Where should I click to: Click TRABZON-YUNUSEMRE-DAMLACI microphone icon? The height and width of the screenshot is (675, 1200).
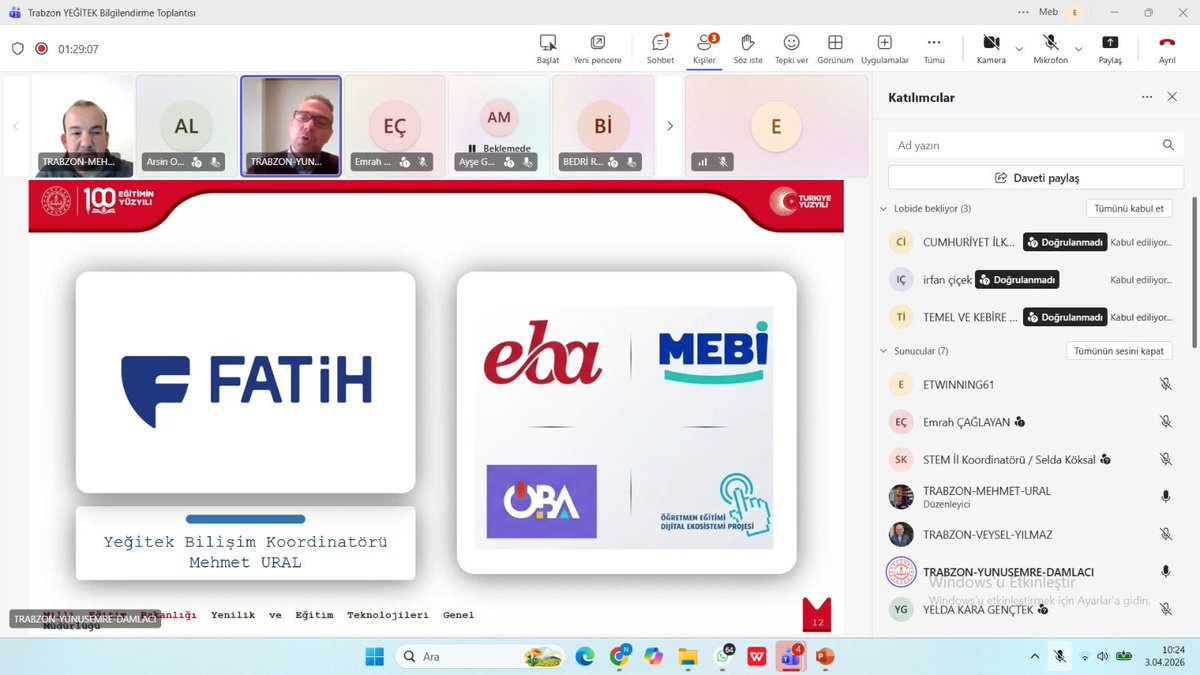1165,572
